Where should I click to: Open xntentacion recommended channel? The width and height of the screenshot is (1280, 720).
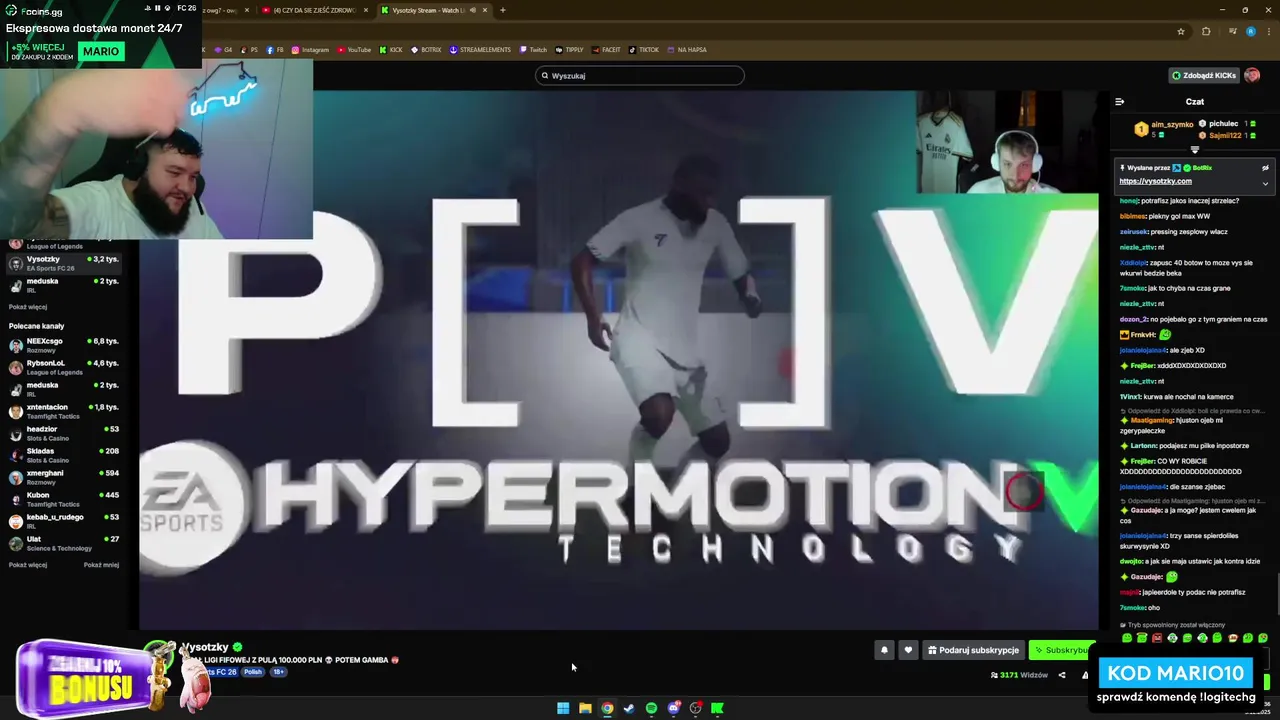(66, 411)
